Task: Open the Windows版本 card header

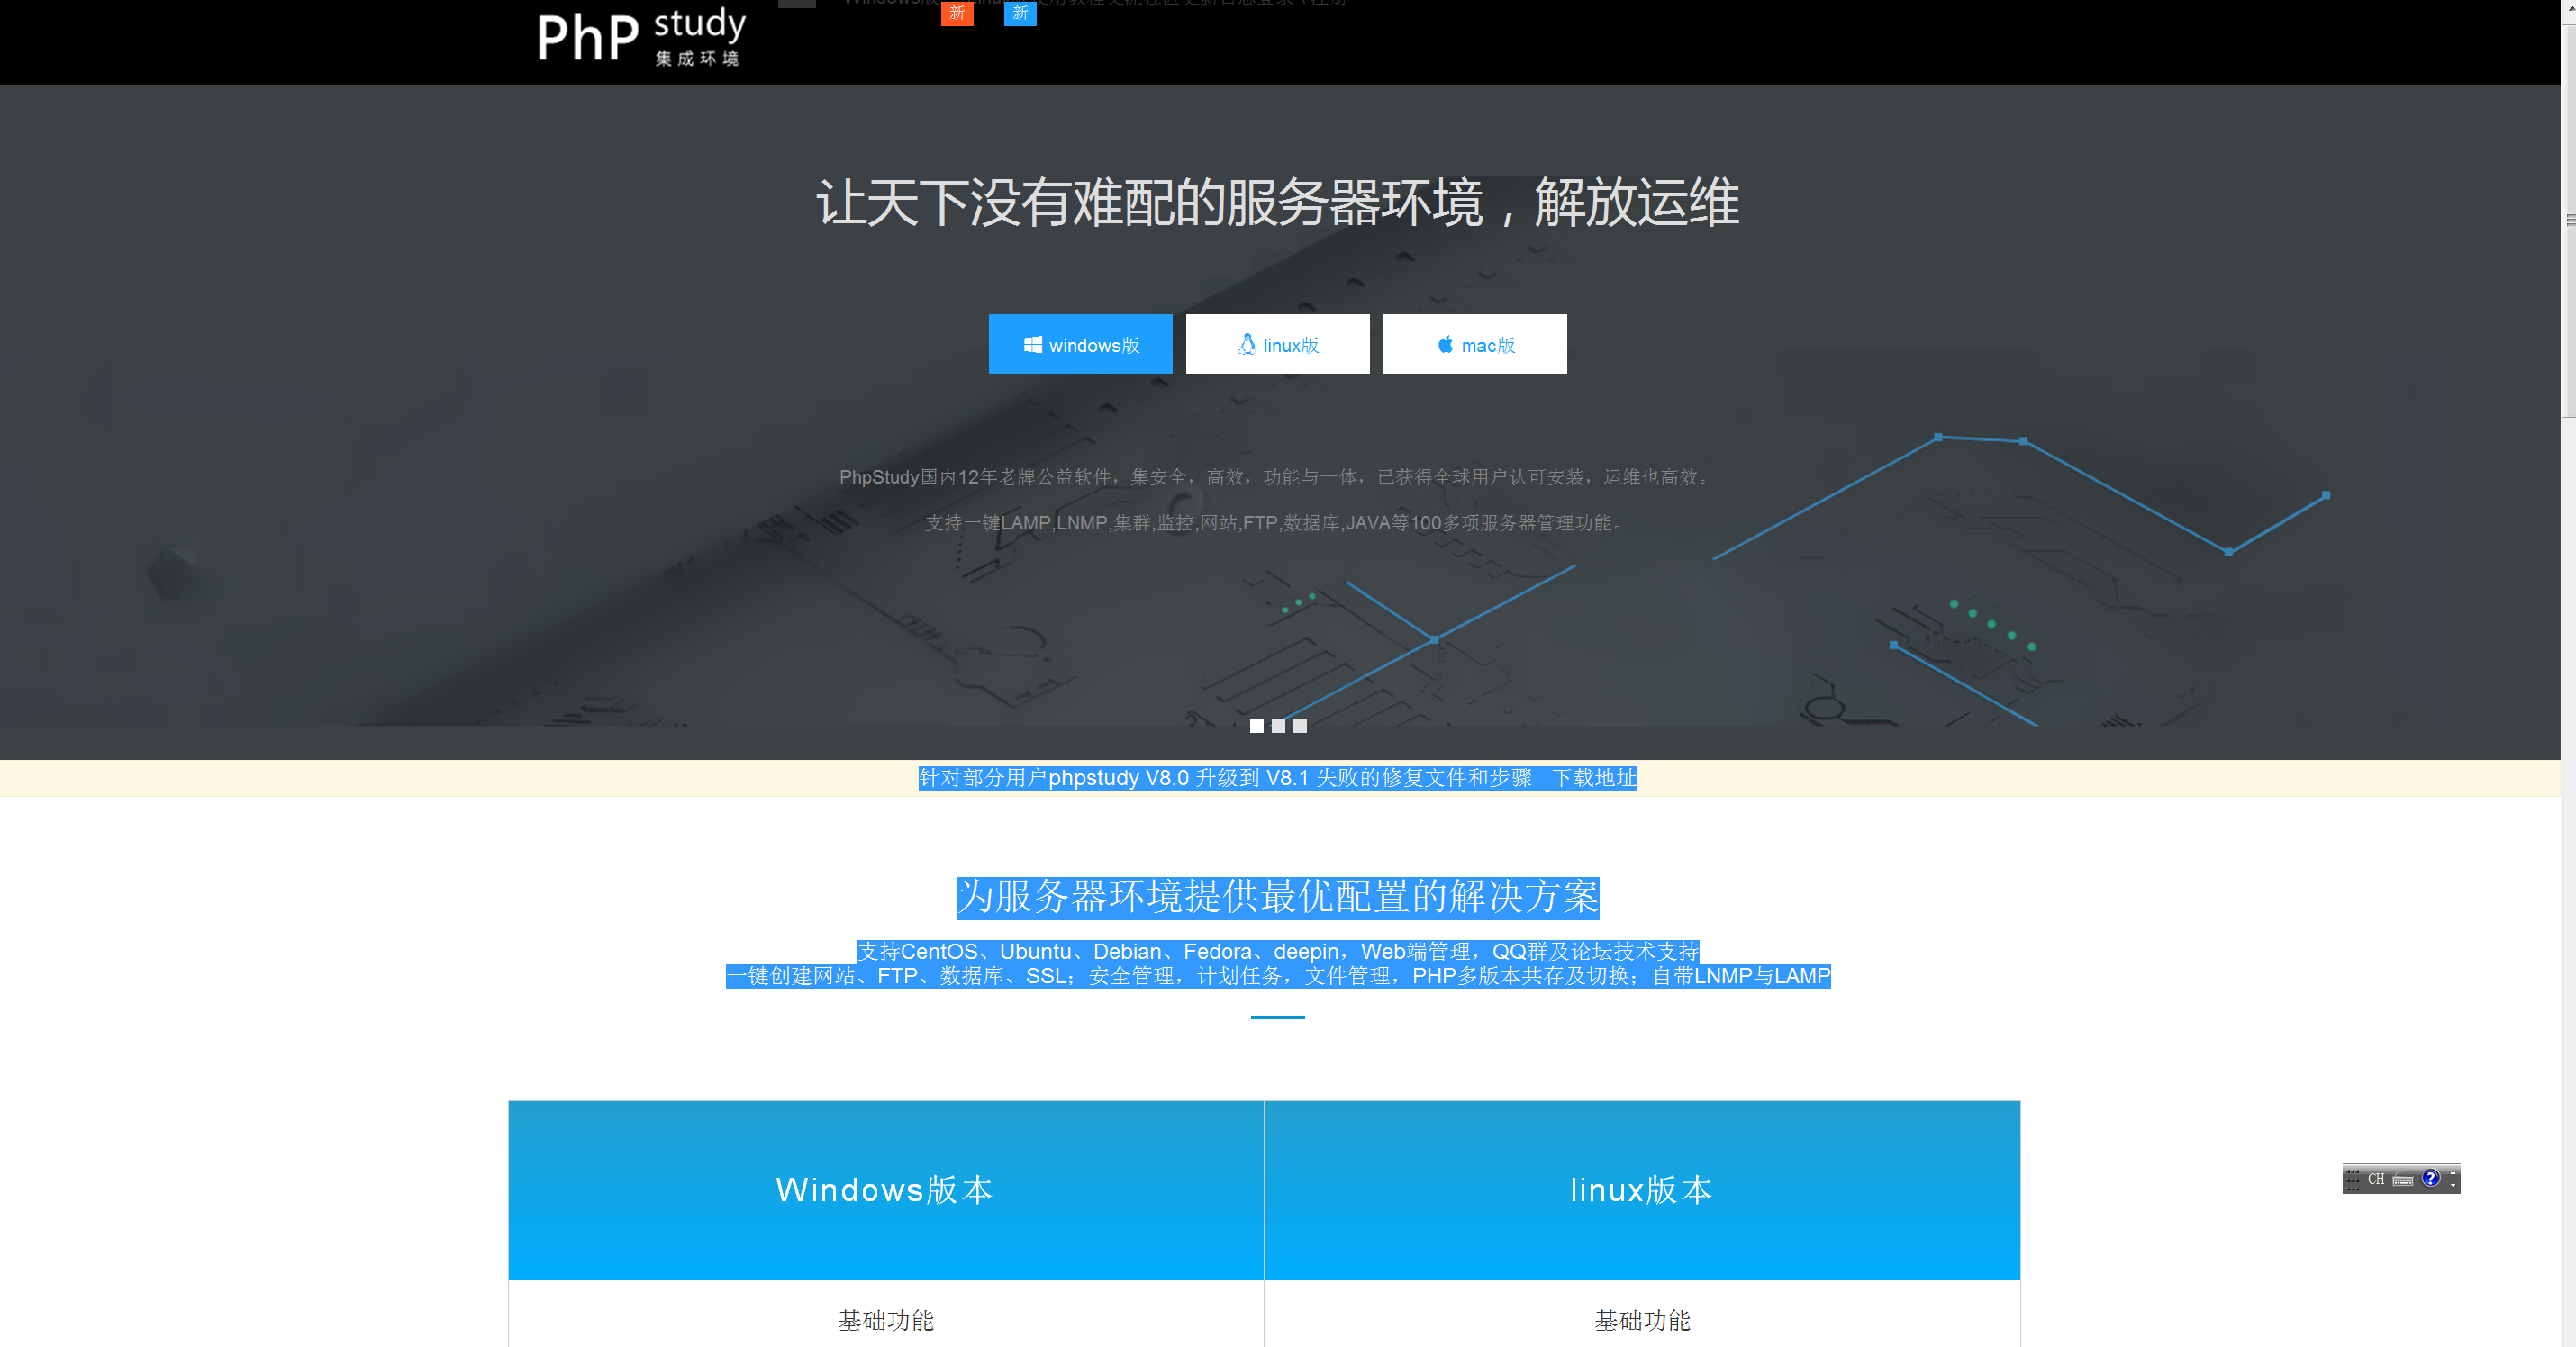Action: [886, 1190]
